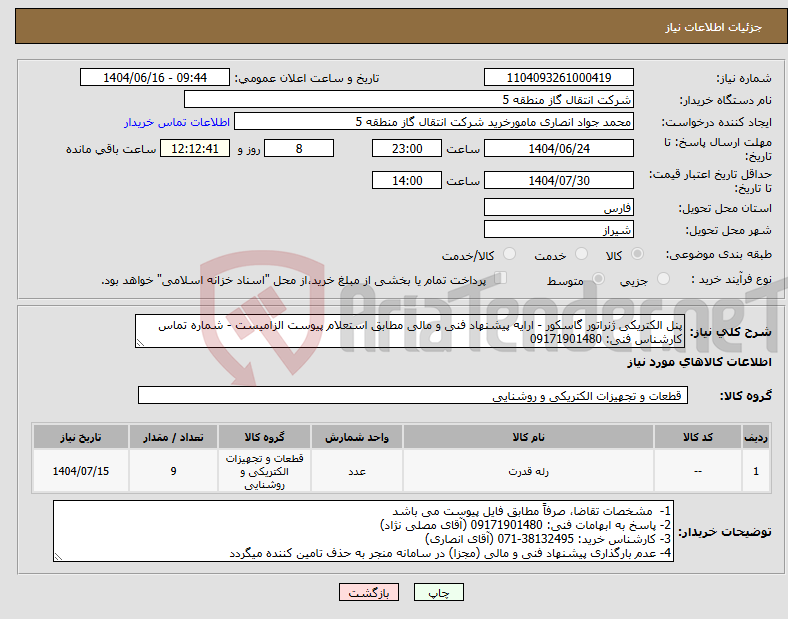Click the کد کالا column header
788x619 pixels.
[698, 437]
